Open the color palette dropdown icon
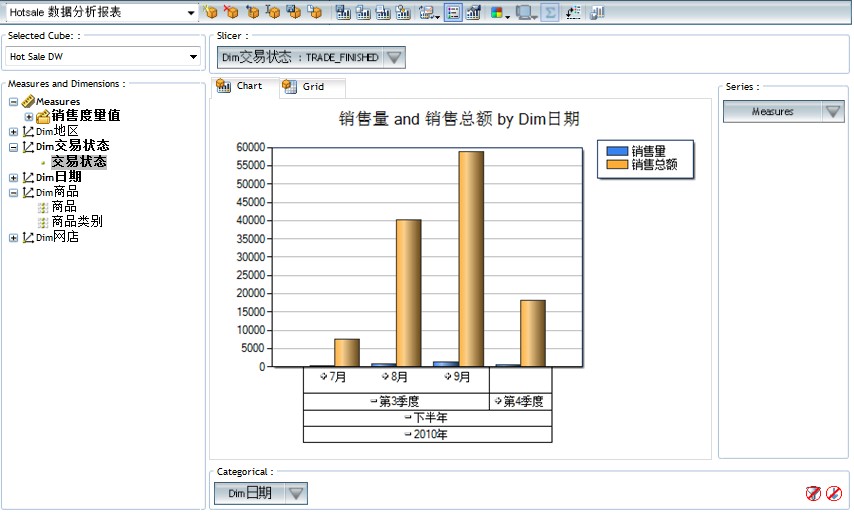This screenshot has height=515, width=854. point(499,13)
